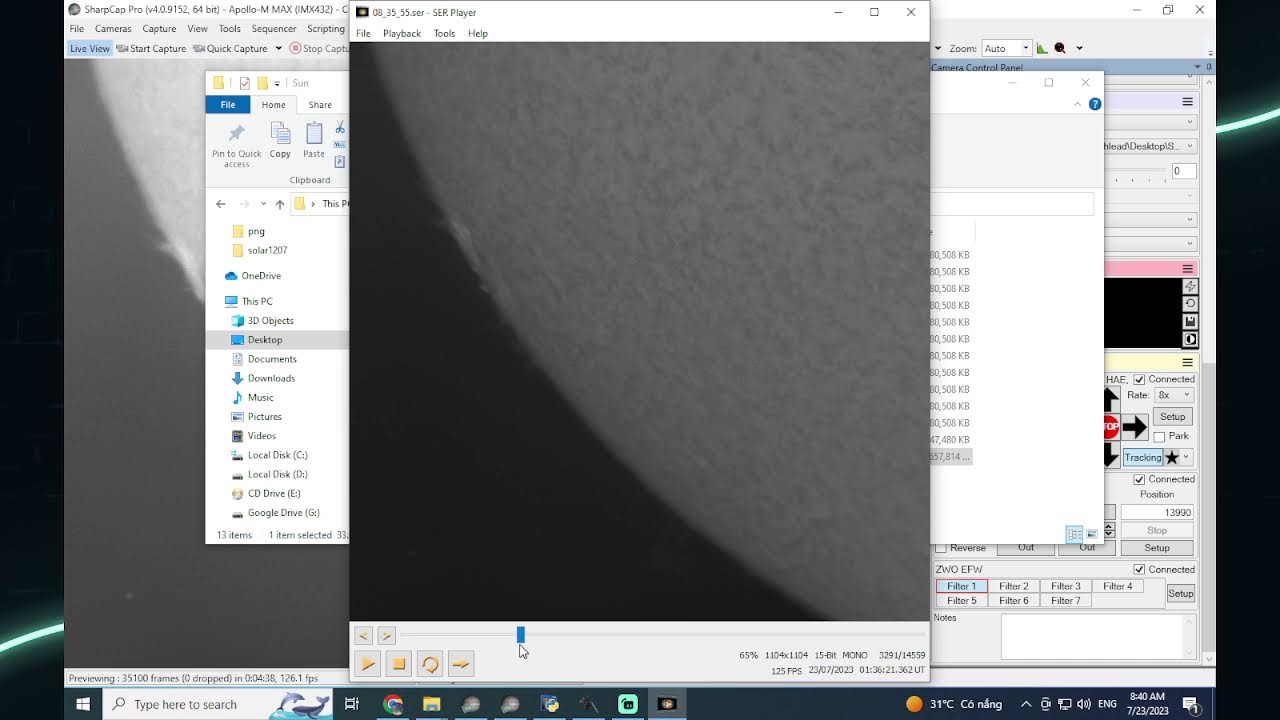
Task: Switch to the Share tab in File Explorer
Action: tap(320, 104)
